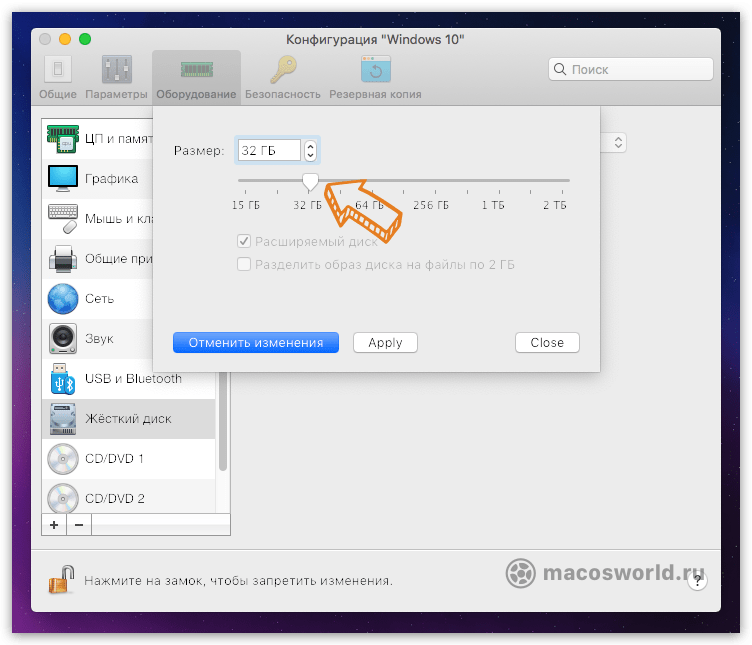752x645 pixels.
Task: Toggle Разделить образ диска на файлы checkbox
Action: (x=244, y=264)
